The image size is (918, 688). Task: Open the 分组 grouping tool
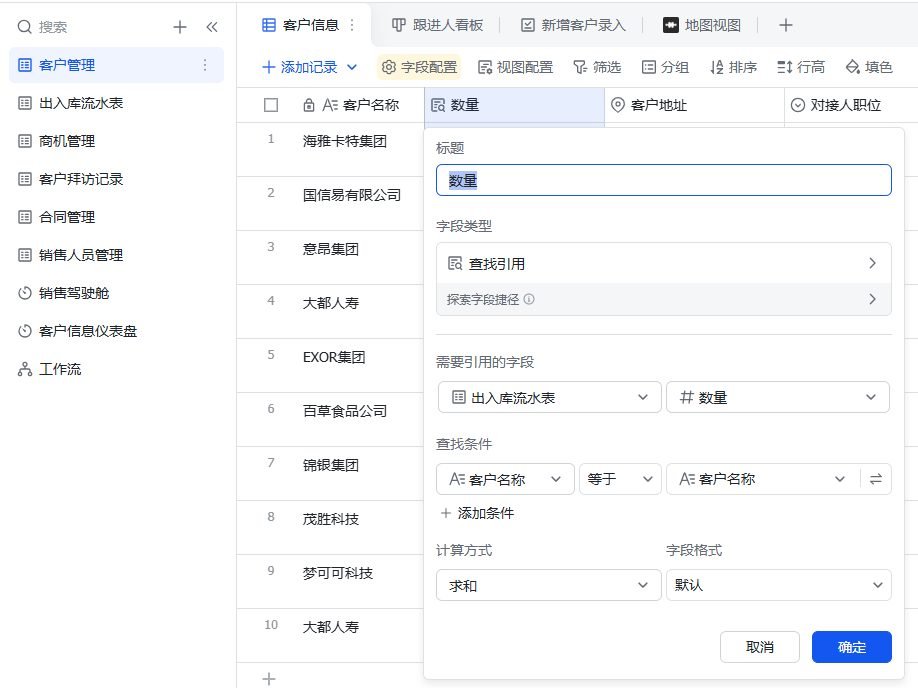[x=665, y=67]
